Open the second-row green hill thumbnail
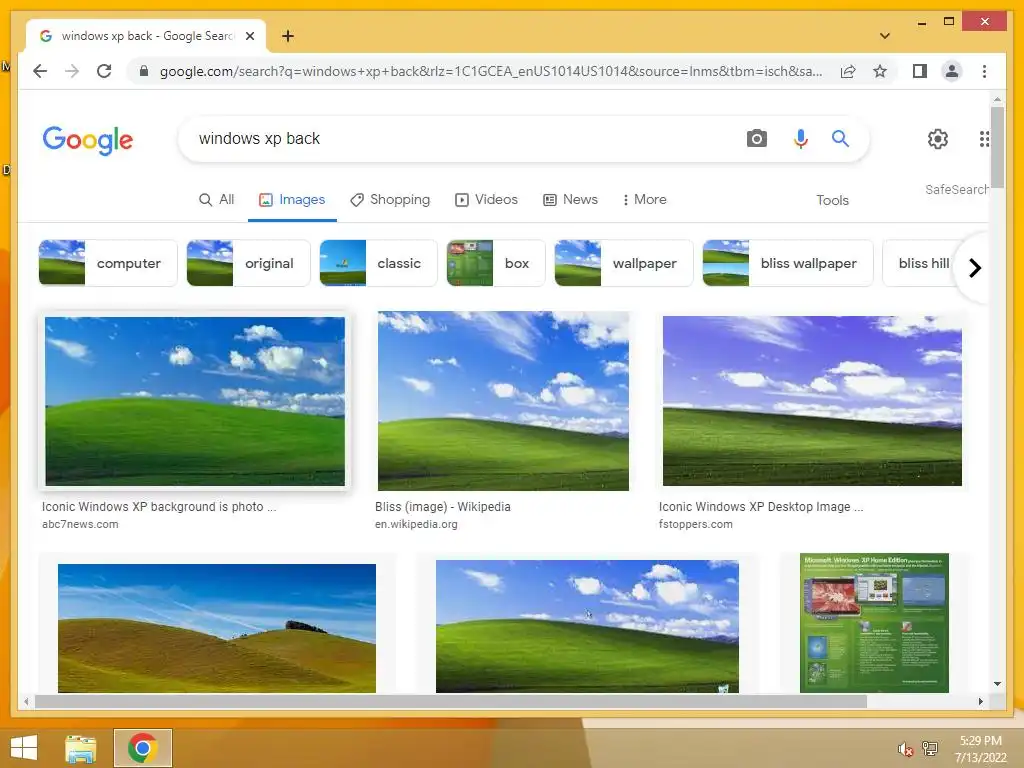Screen dimensions: 1024x768 (587, 626)
